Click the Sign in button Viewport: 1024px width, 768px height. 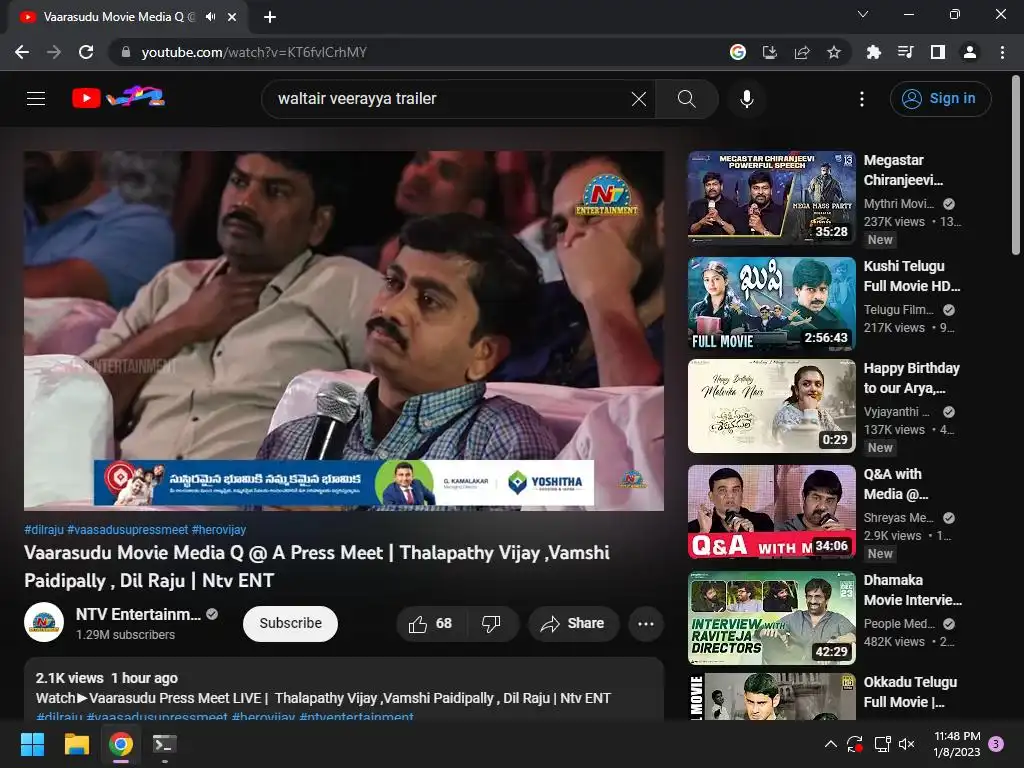pyautogui.click(x=940, y=99)
